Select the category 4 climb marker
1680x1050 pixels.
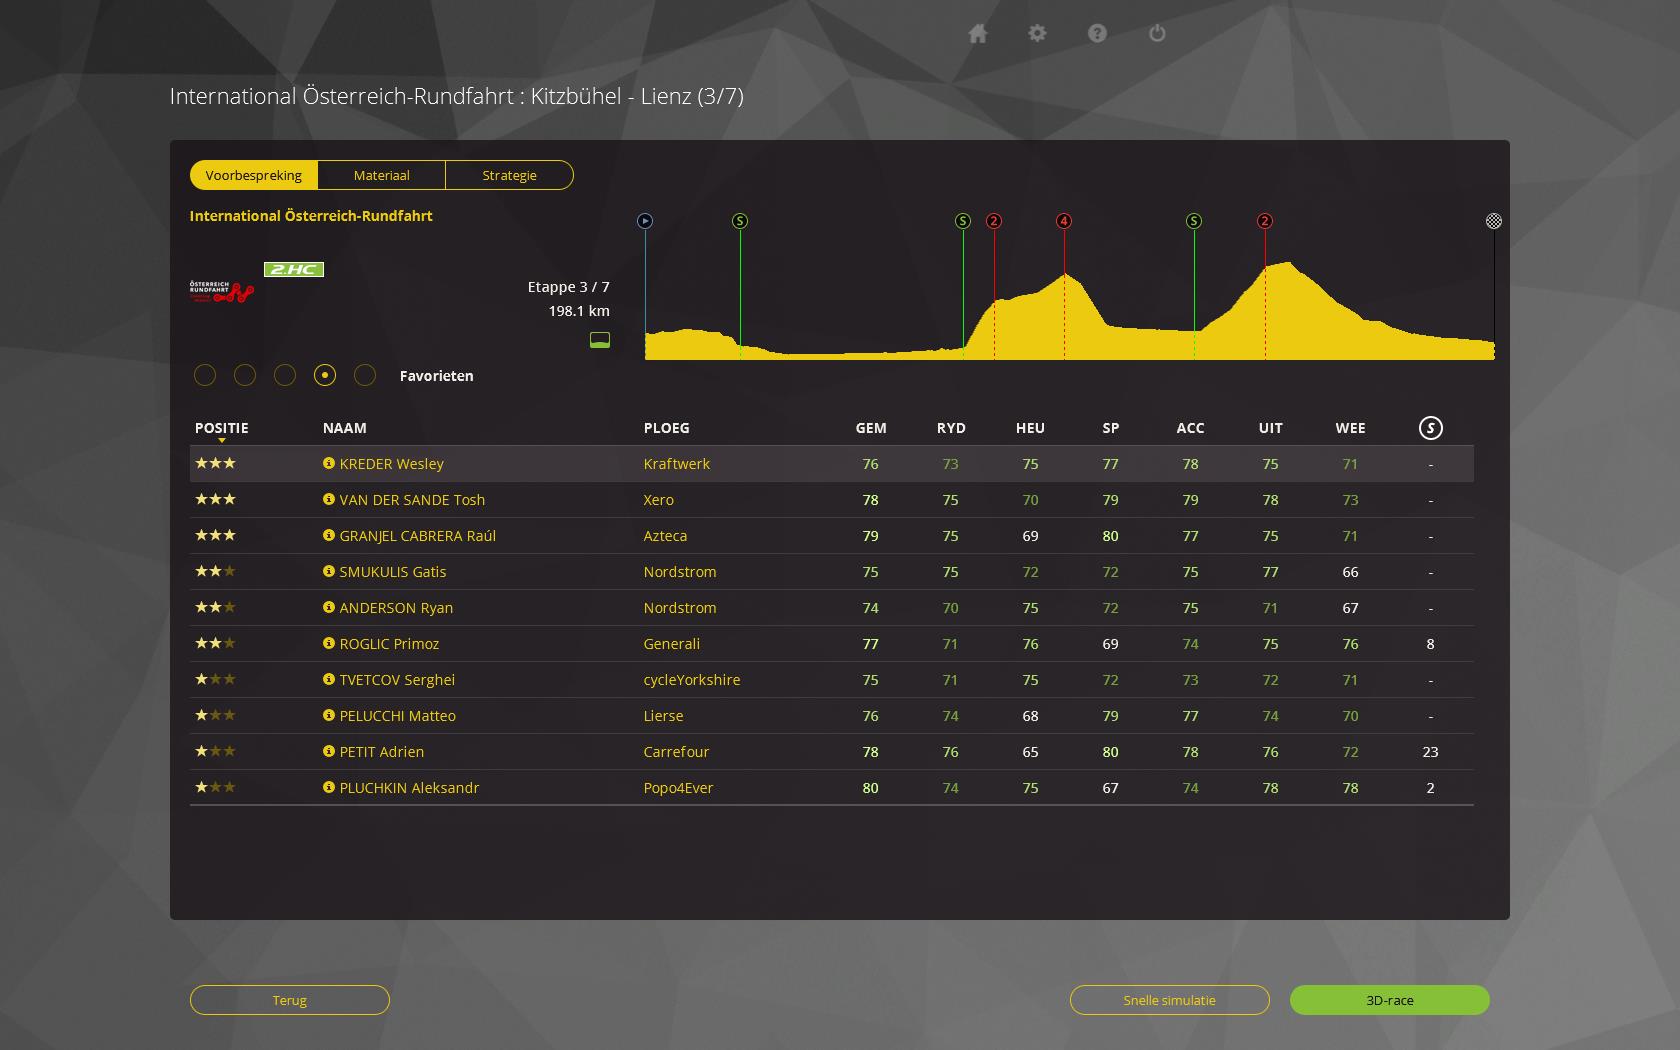tap(1064, 221)
